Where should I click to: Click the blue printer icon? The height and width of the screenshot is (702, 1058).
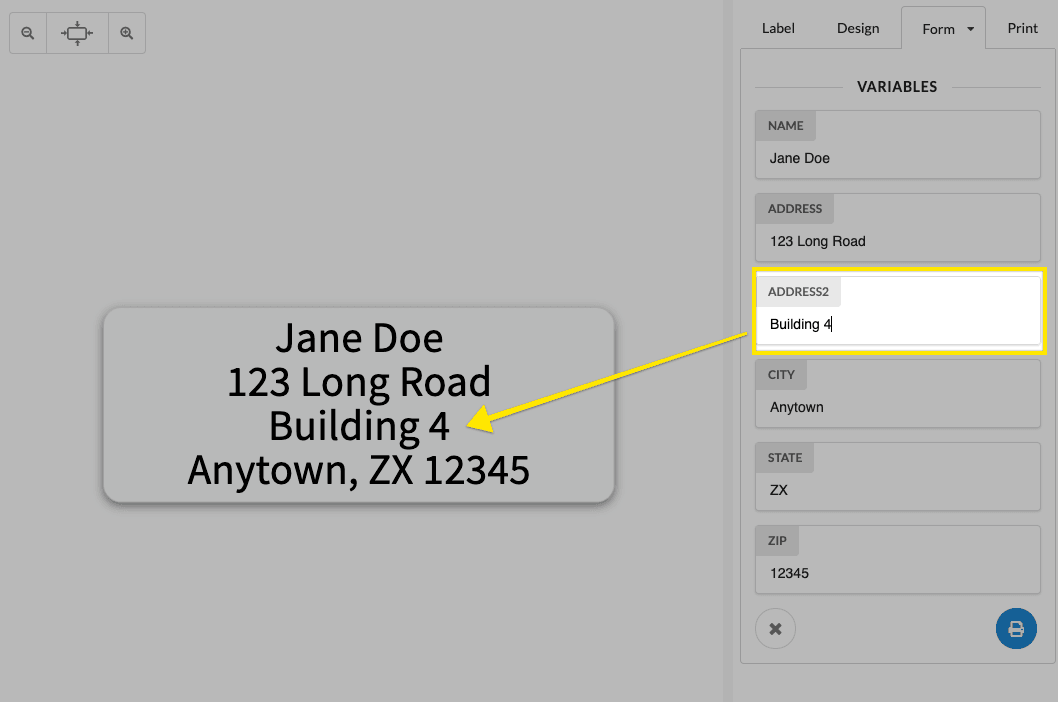(x=1016, y=628)
